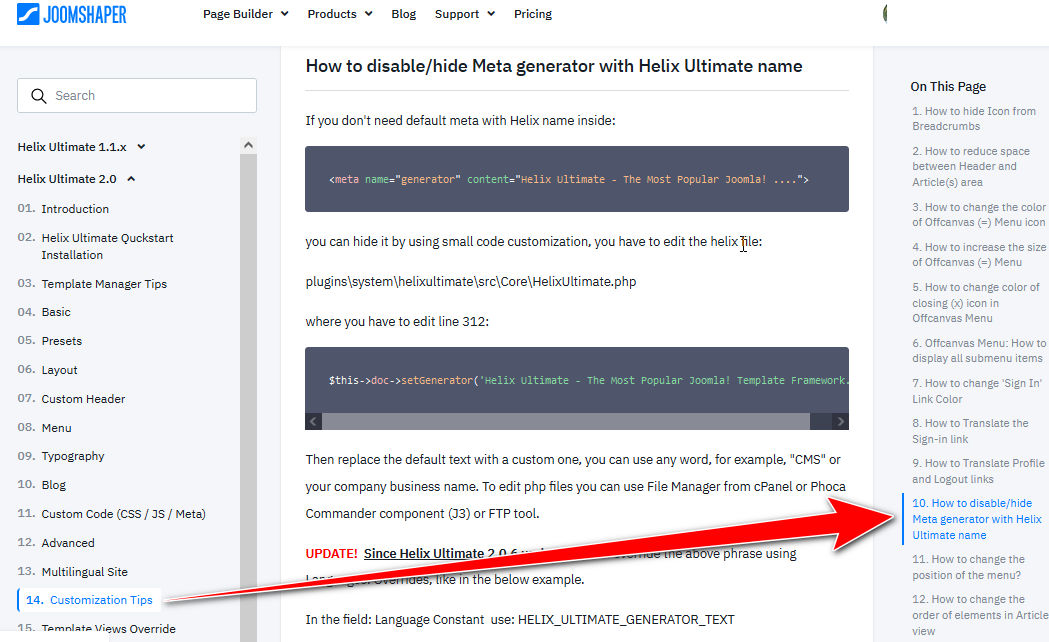Jump to 'change Sign In Link Color'

977,391
